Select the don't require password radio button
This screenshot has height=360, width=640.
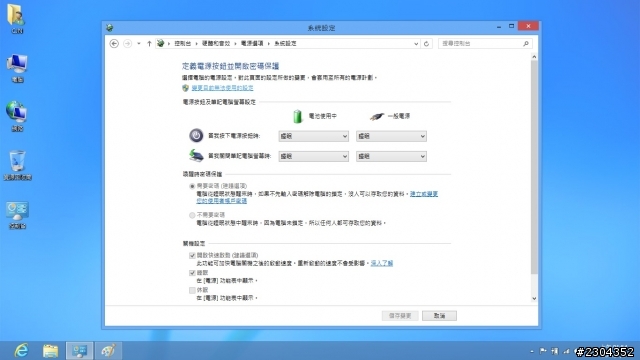click(192, 215)
